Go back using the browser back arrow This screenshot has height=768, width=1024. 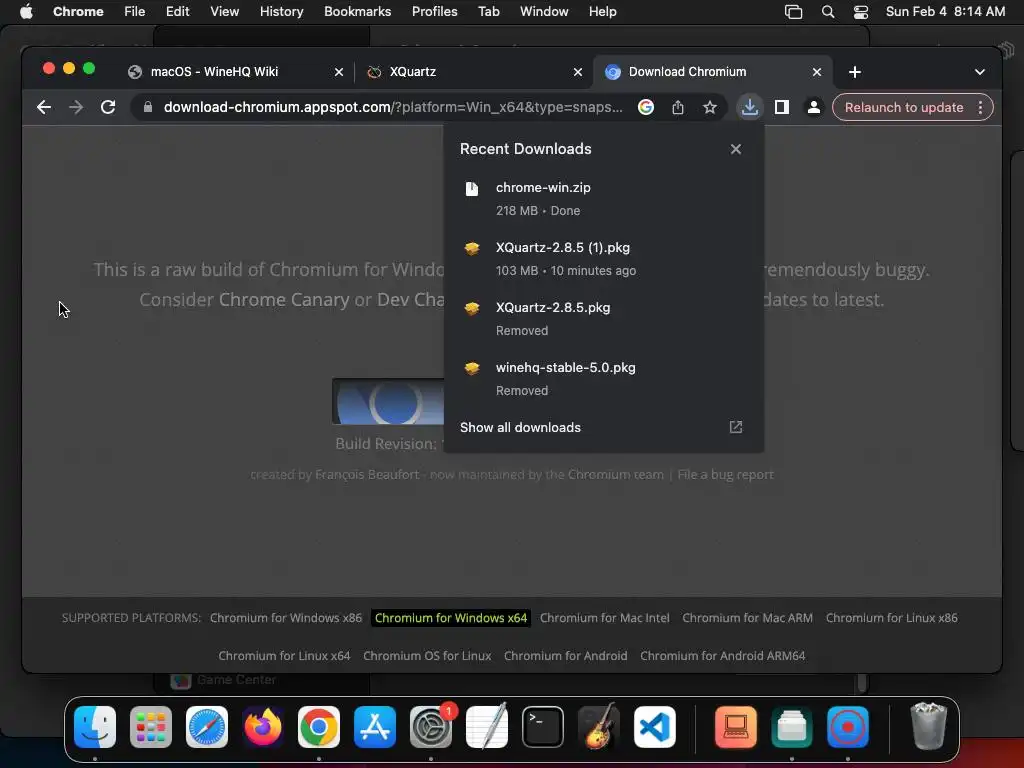(x=44, y=107)
